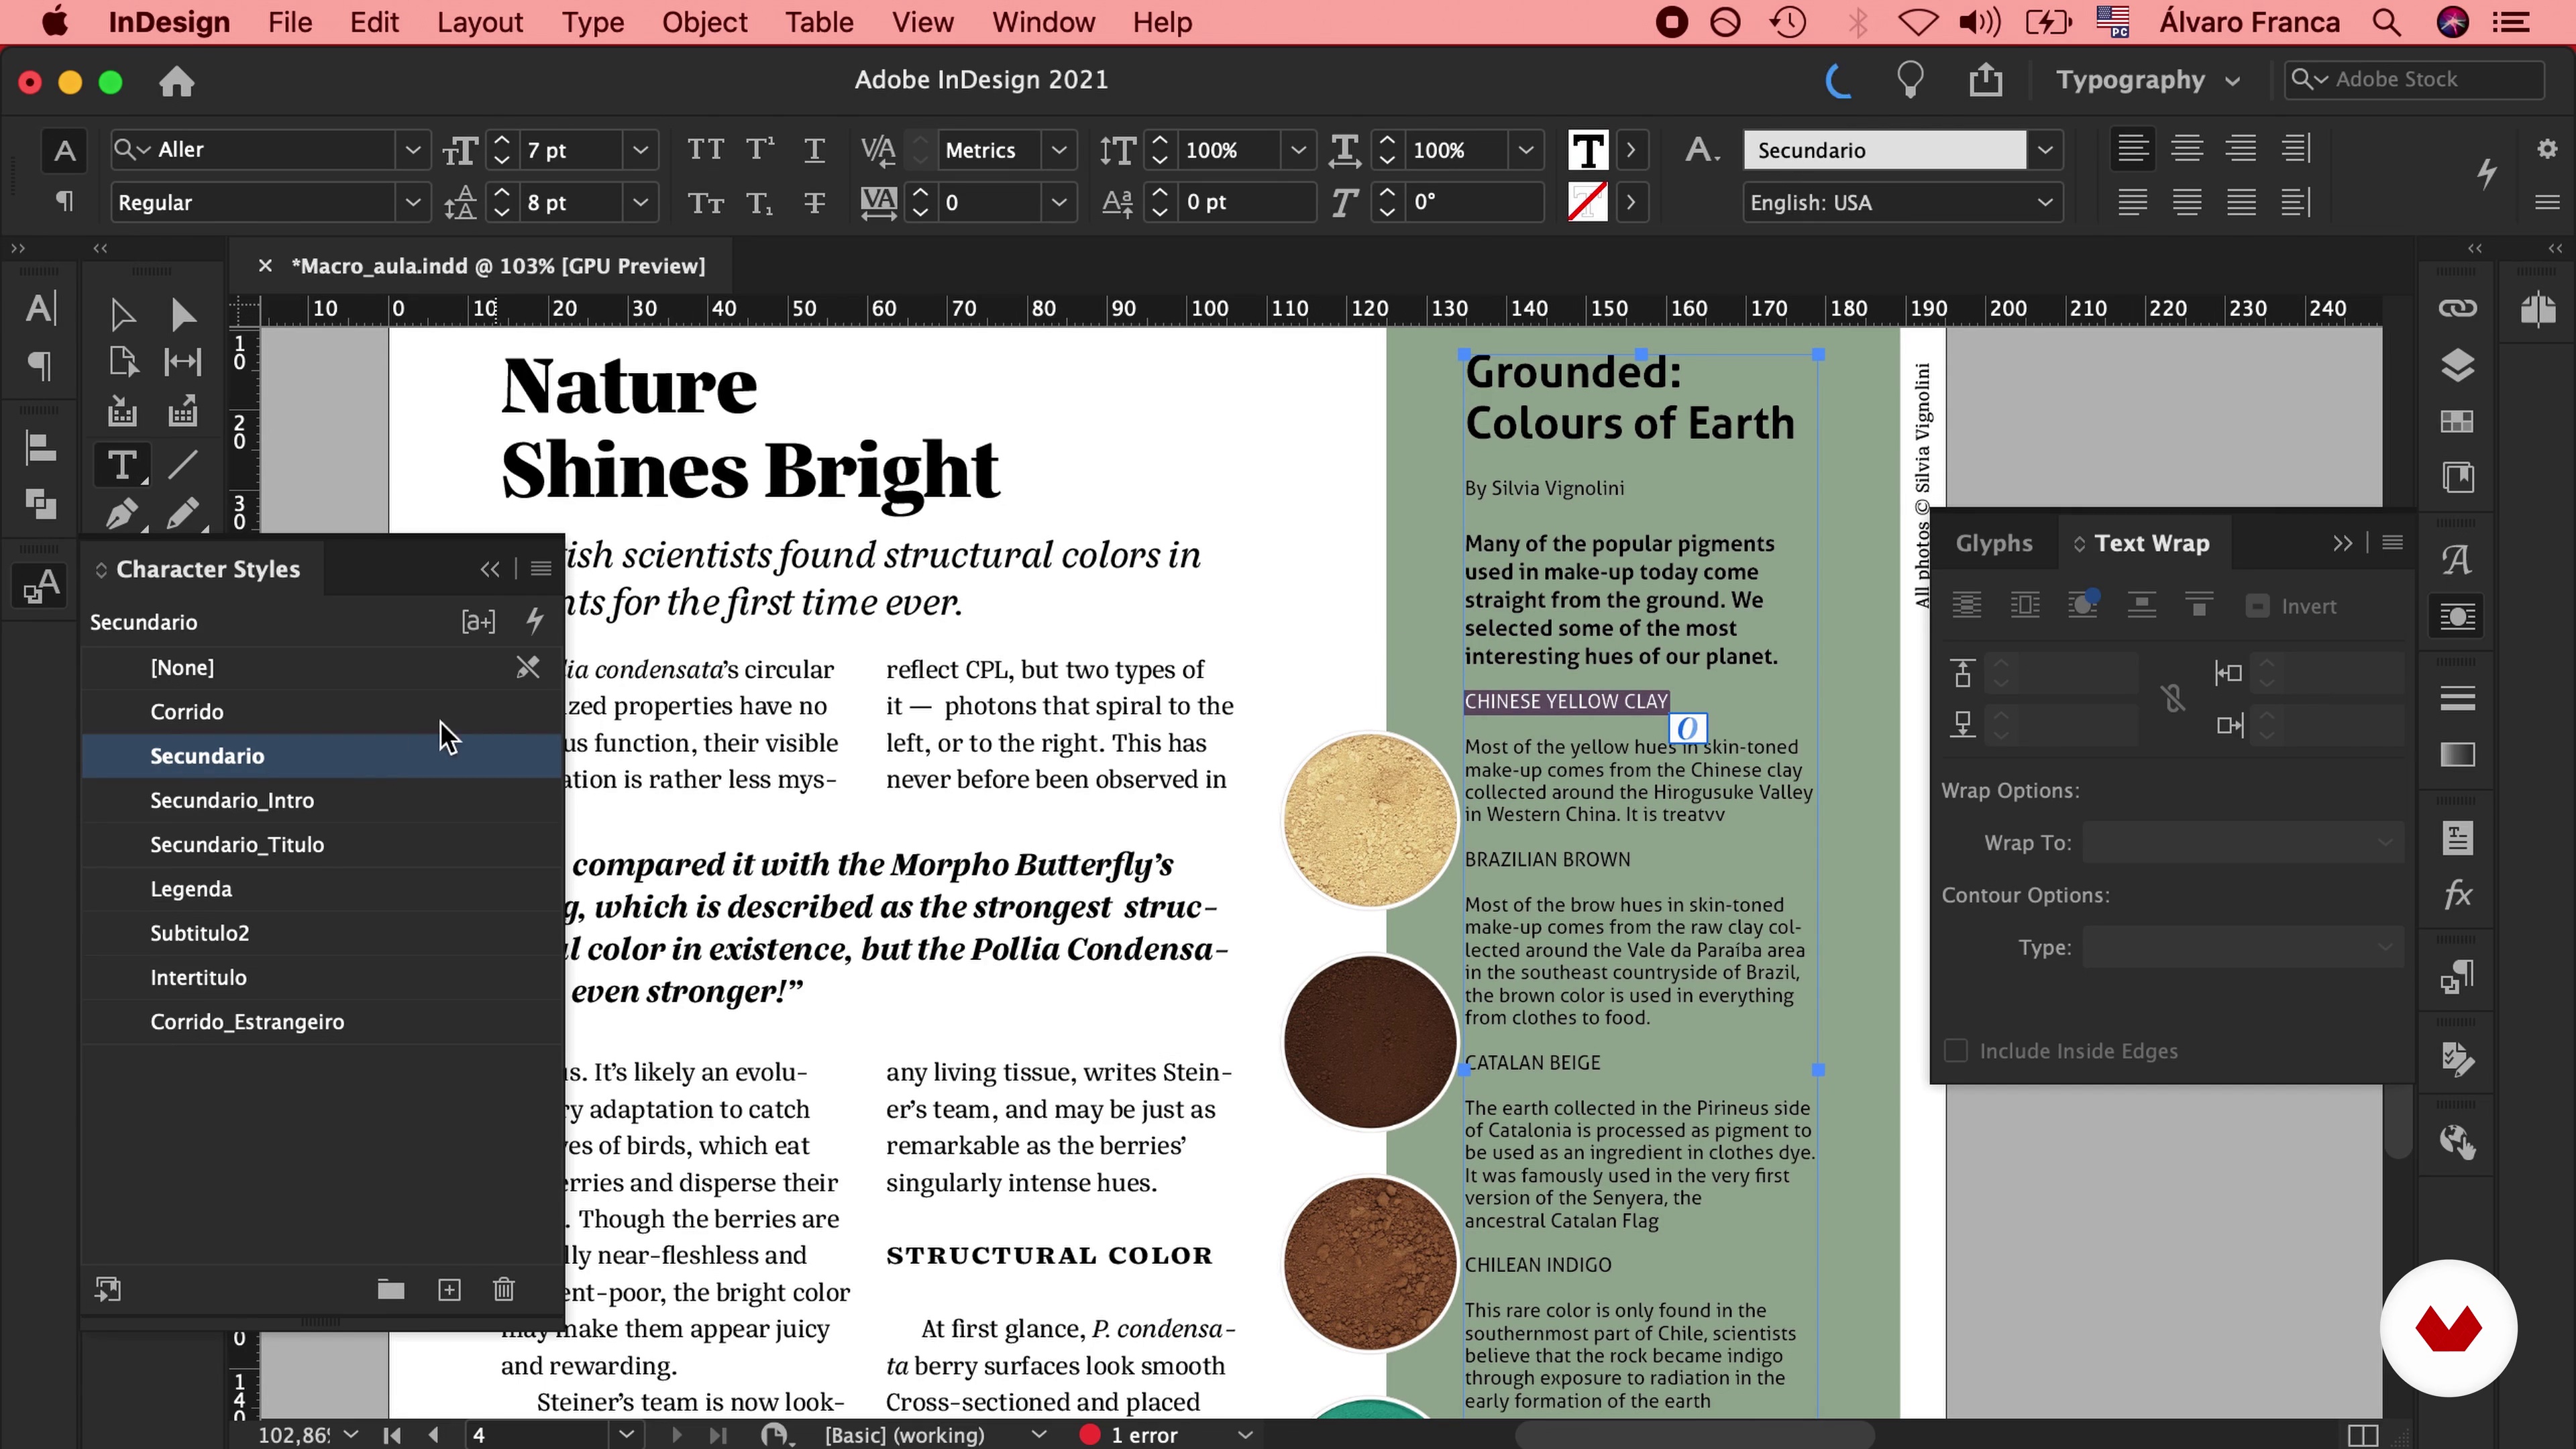Open the Type menu

pos(592,22)
